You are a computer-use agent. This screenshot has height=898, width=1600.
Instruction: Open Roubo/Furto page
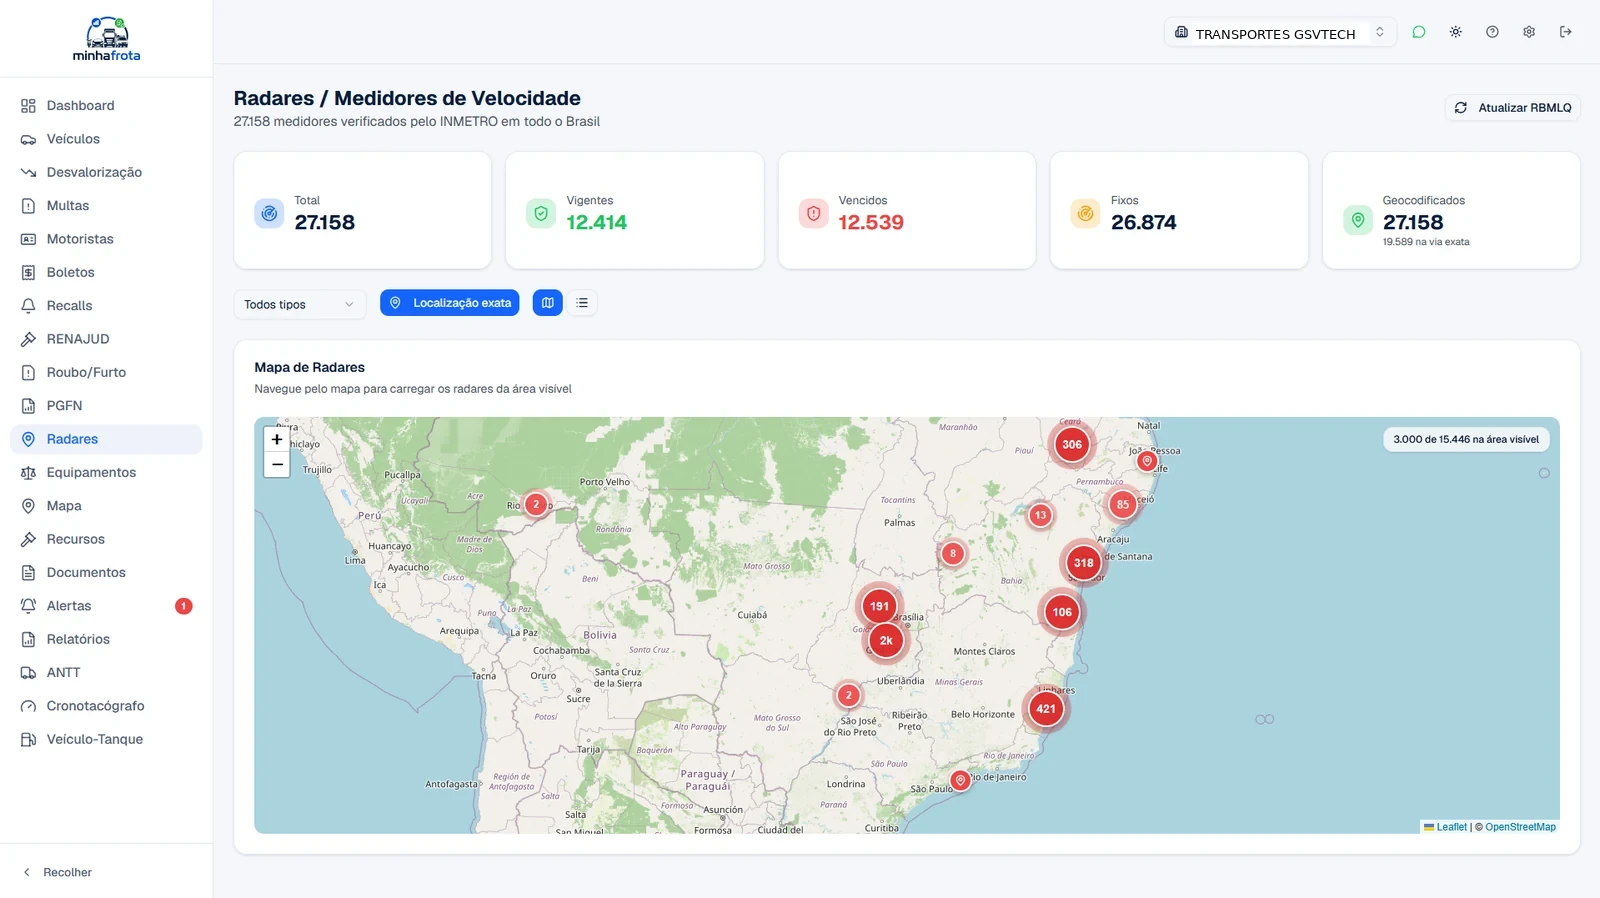coord(106,372)
